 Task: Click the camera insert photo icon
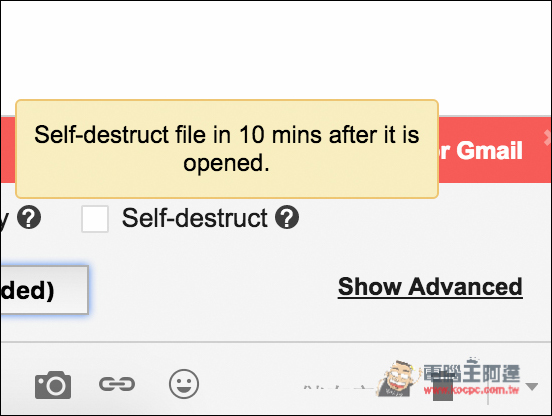[x=53, y=385]
